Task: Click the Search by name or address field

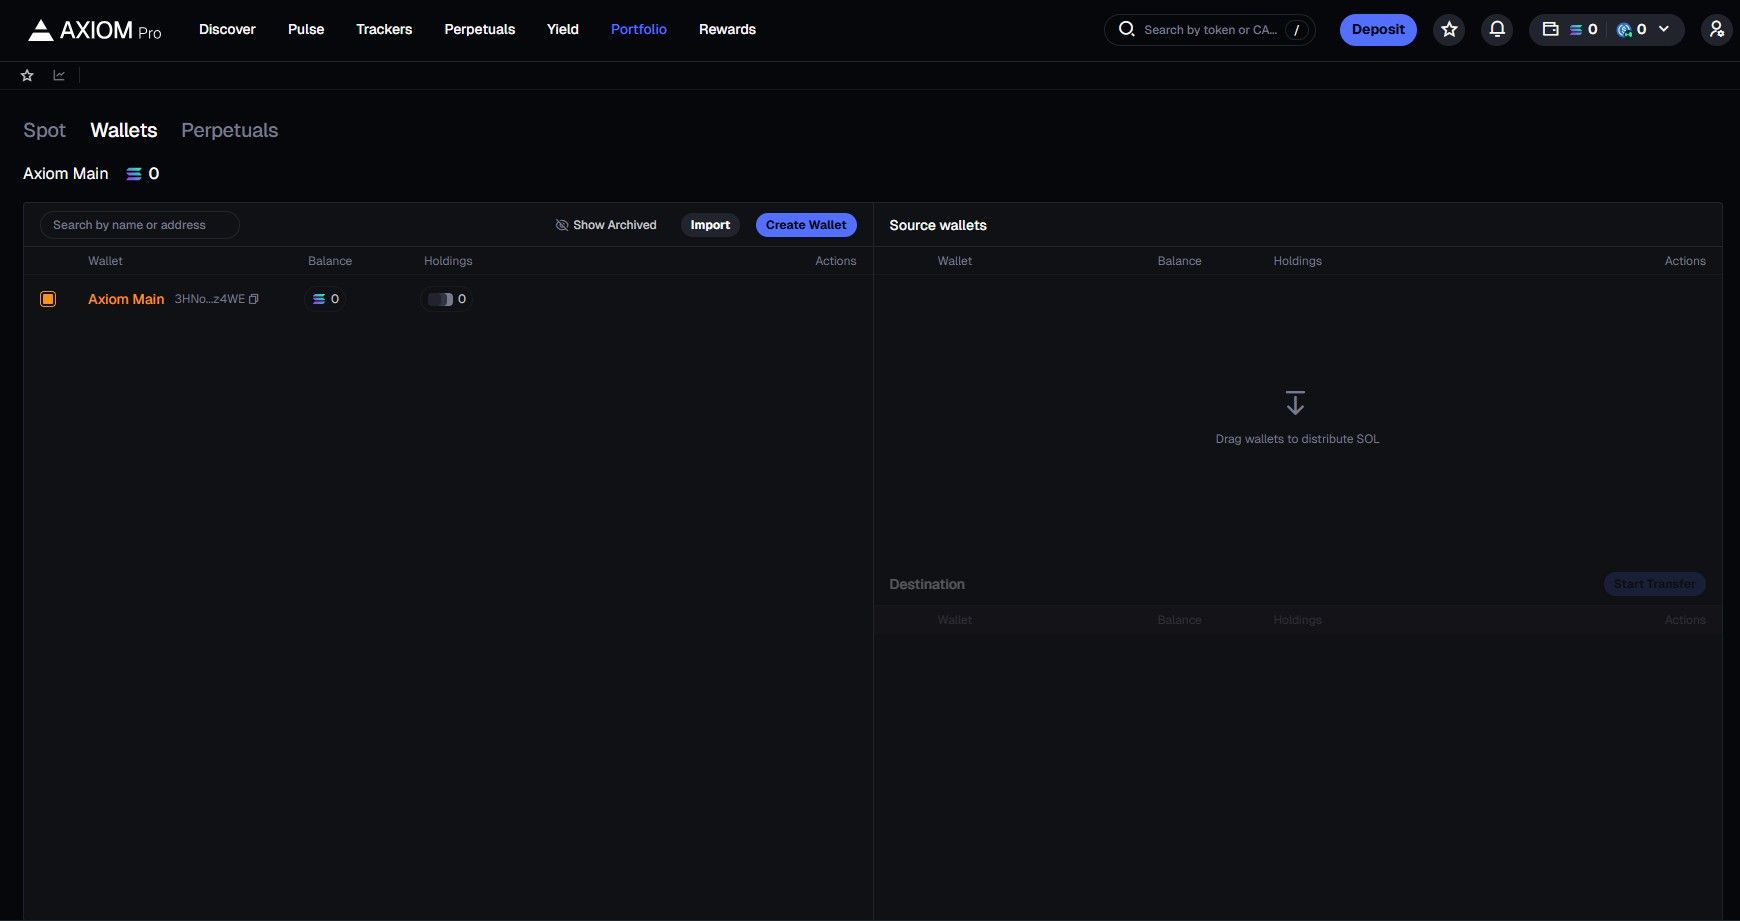Action: coord(139,225)
